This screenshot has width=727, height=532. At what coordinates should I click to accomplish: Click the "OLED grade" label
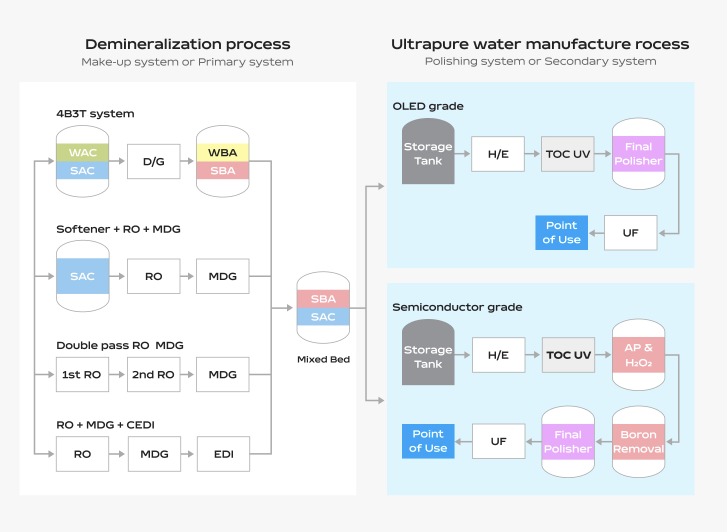(x=428, y=106)
